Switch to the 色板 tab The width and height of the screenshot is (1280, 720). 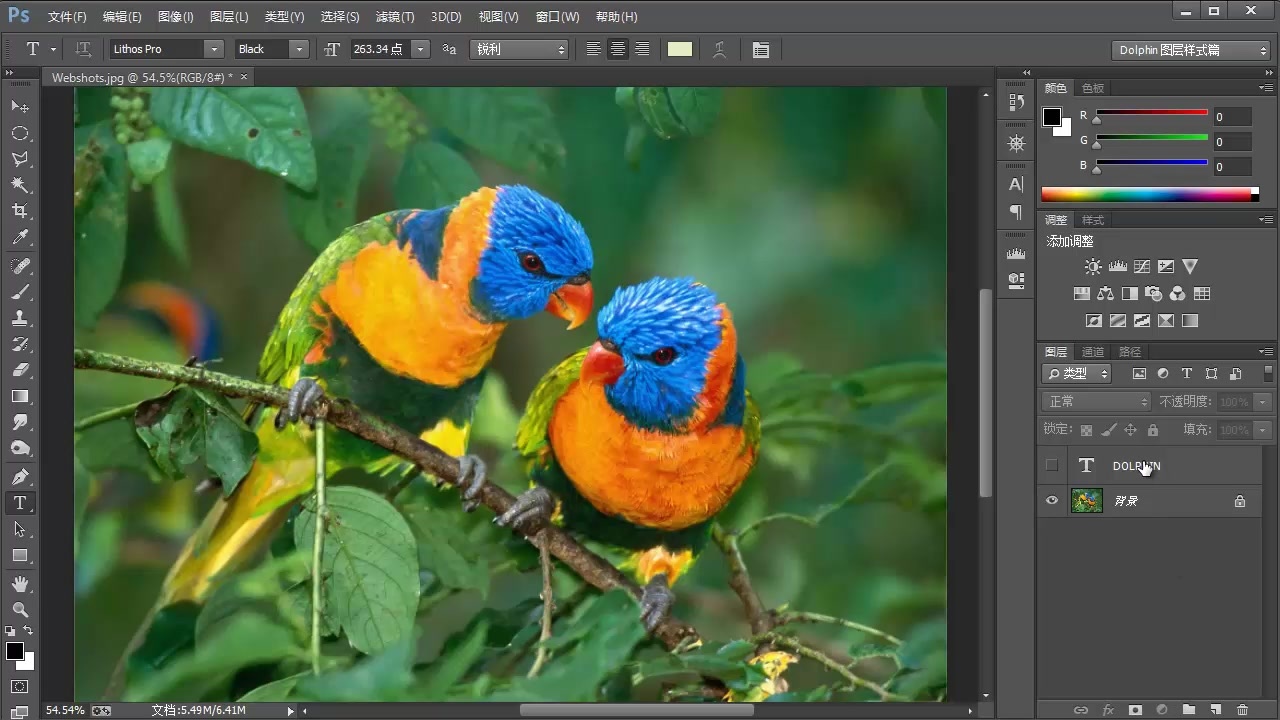(1093, 88)
